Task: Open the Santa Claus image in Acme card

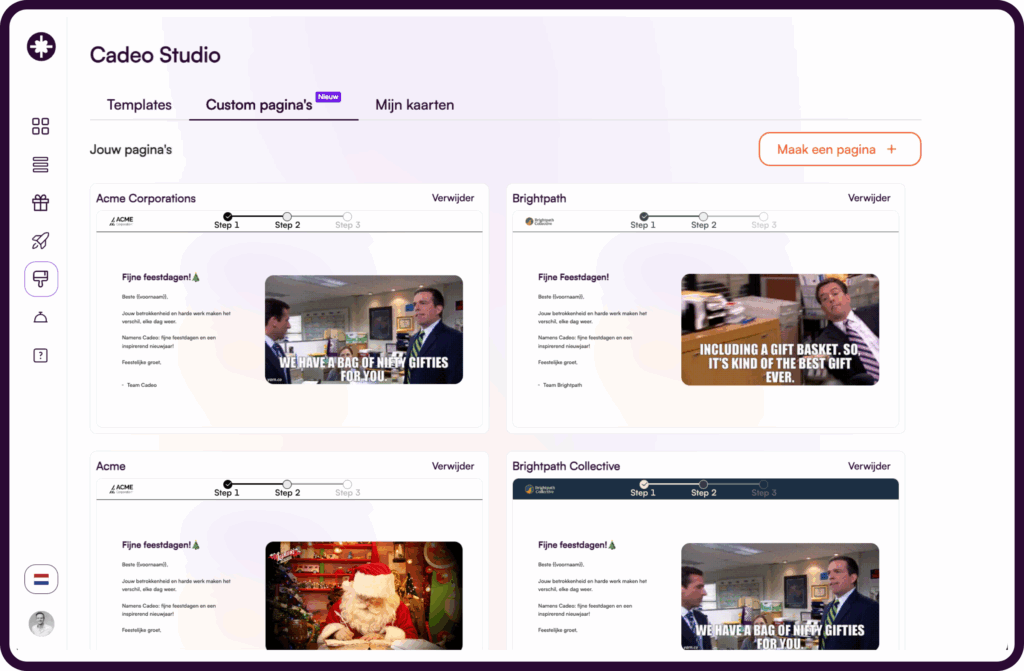Action: pos(364,595)
